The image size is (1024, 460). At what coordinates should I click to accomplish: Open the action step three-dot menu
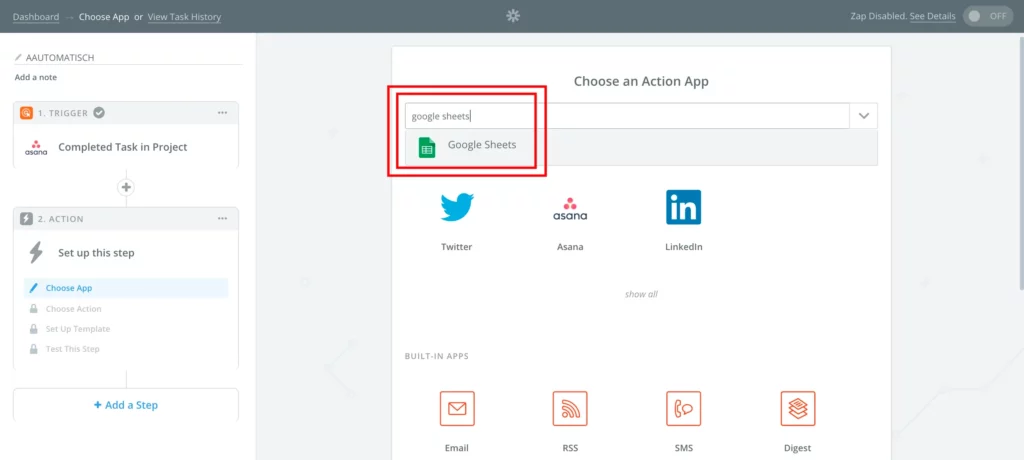pyautogui.click(x=223, y=218)
